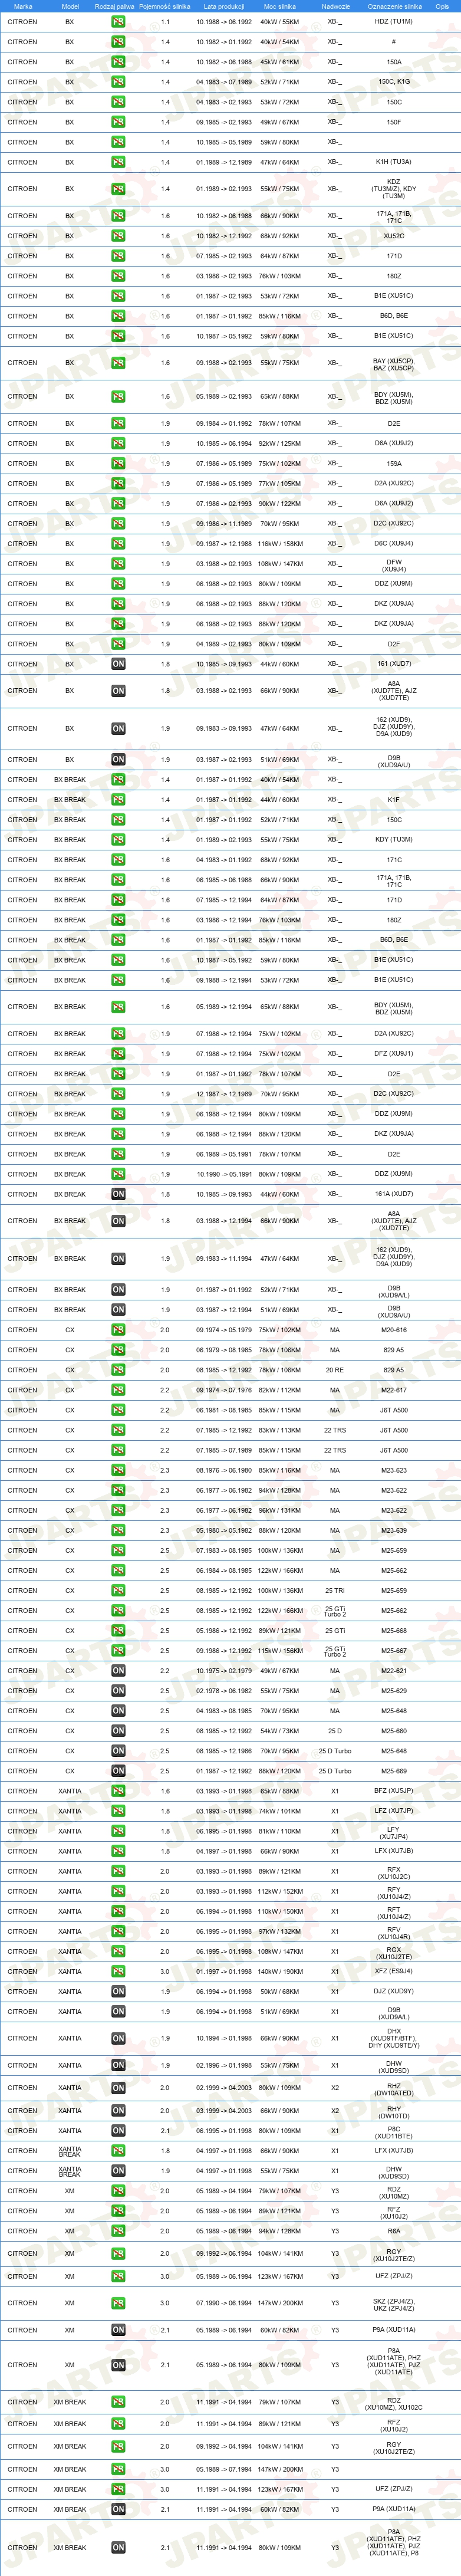
Task: Select engine code cell HDZ (TU1M)
Action: click(394, 22)
